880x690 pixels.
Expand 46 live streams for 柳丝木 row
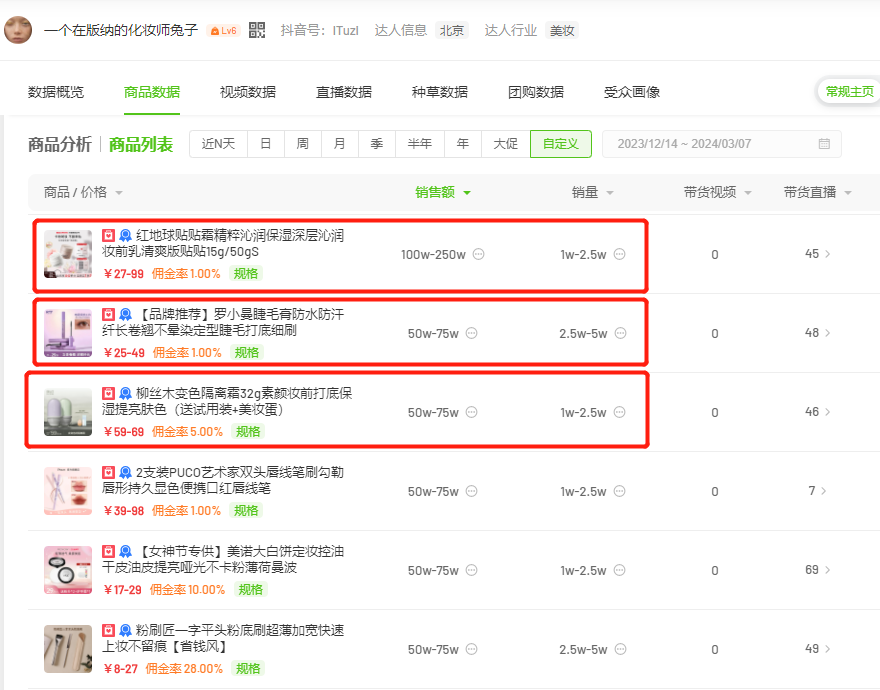(817, 412)
